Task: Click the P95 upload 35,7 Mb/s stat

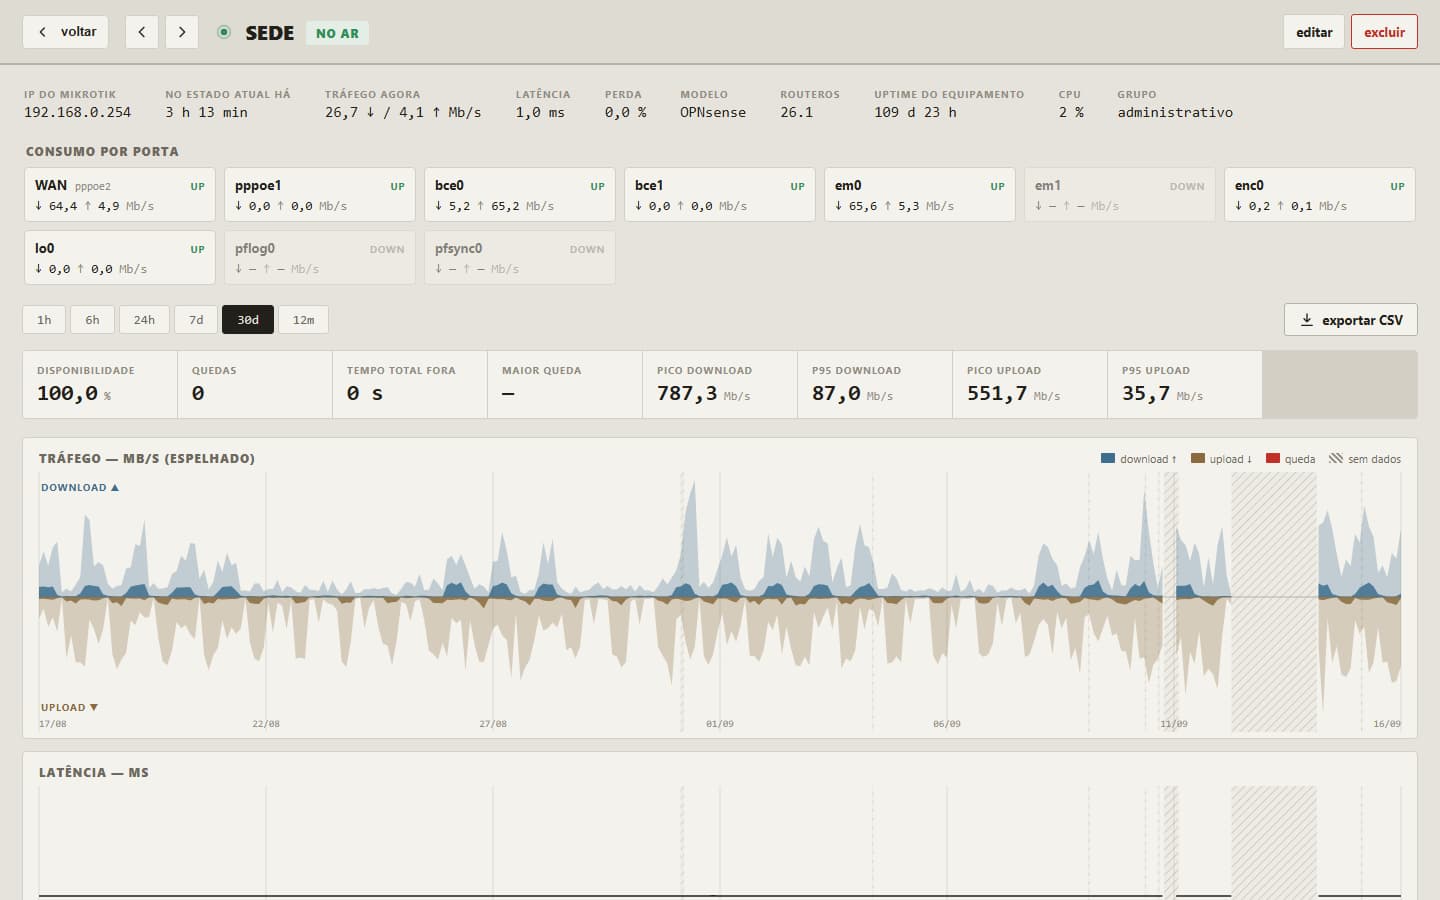Action: (x=1185, y=384)
